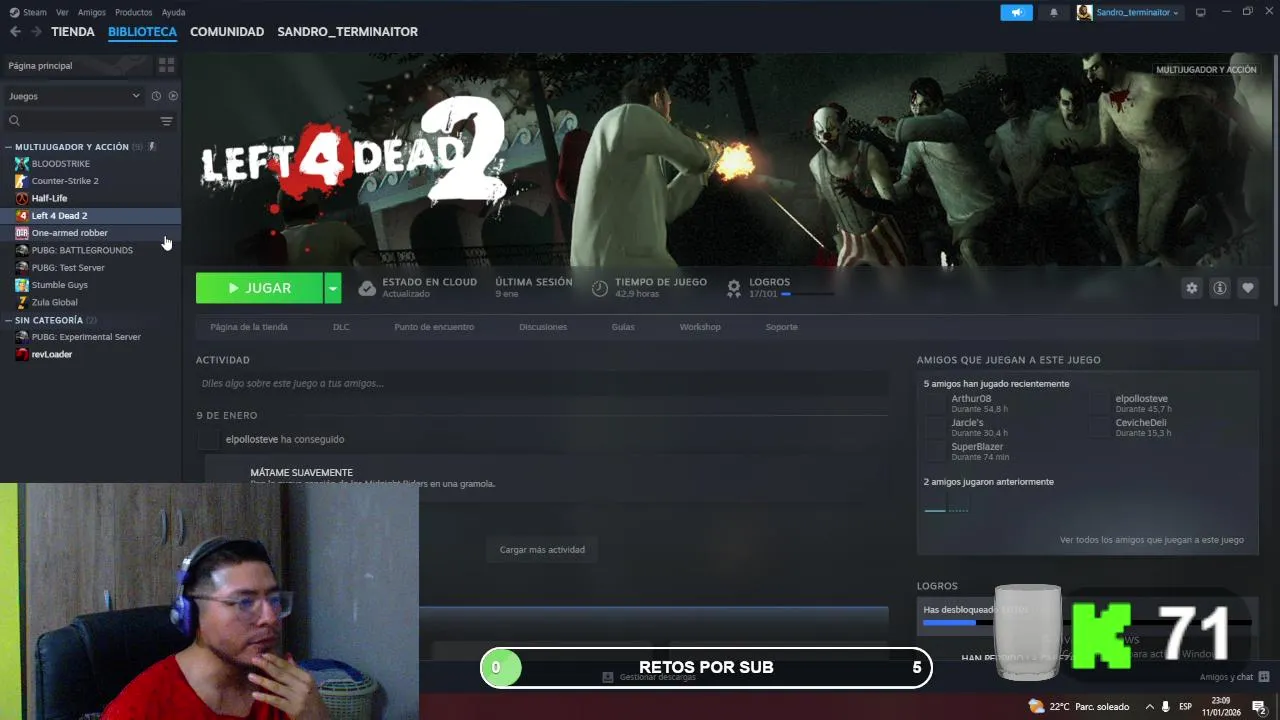
Task: Open friend CevicheDeli's profile
Action: point(1141,423)
